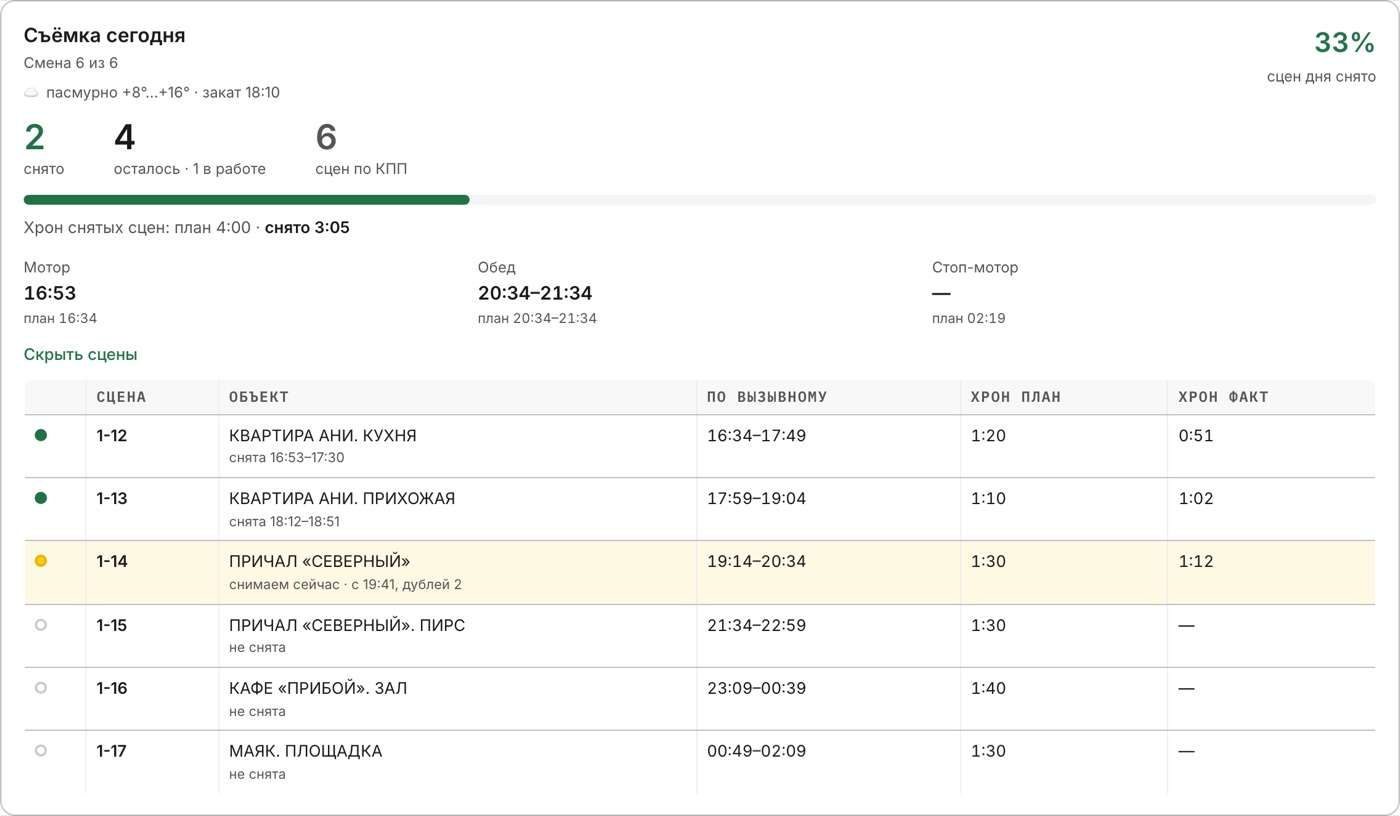The height and width of the screenshot is (816, 1400).
Task: Click the empty status dot for scene 1-17
Action: point(41,751)
